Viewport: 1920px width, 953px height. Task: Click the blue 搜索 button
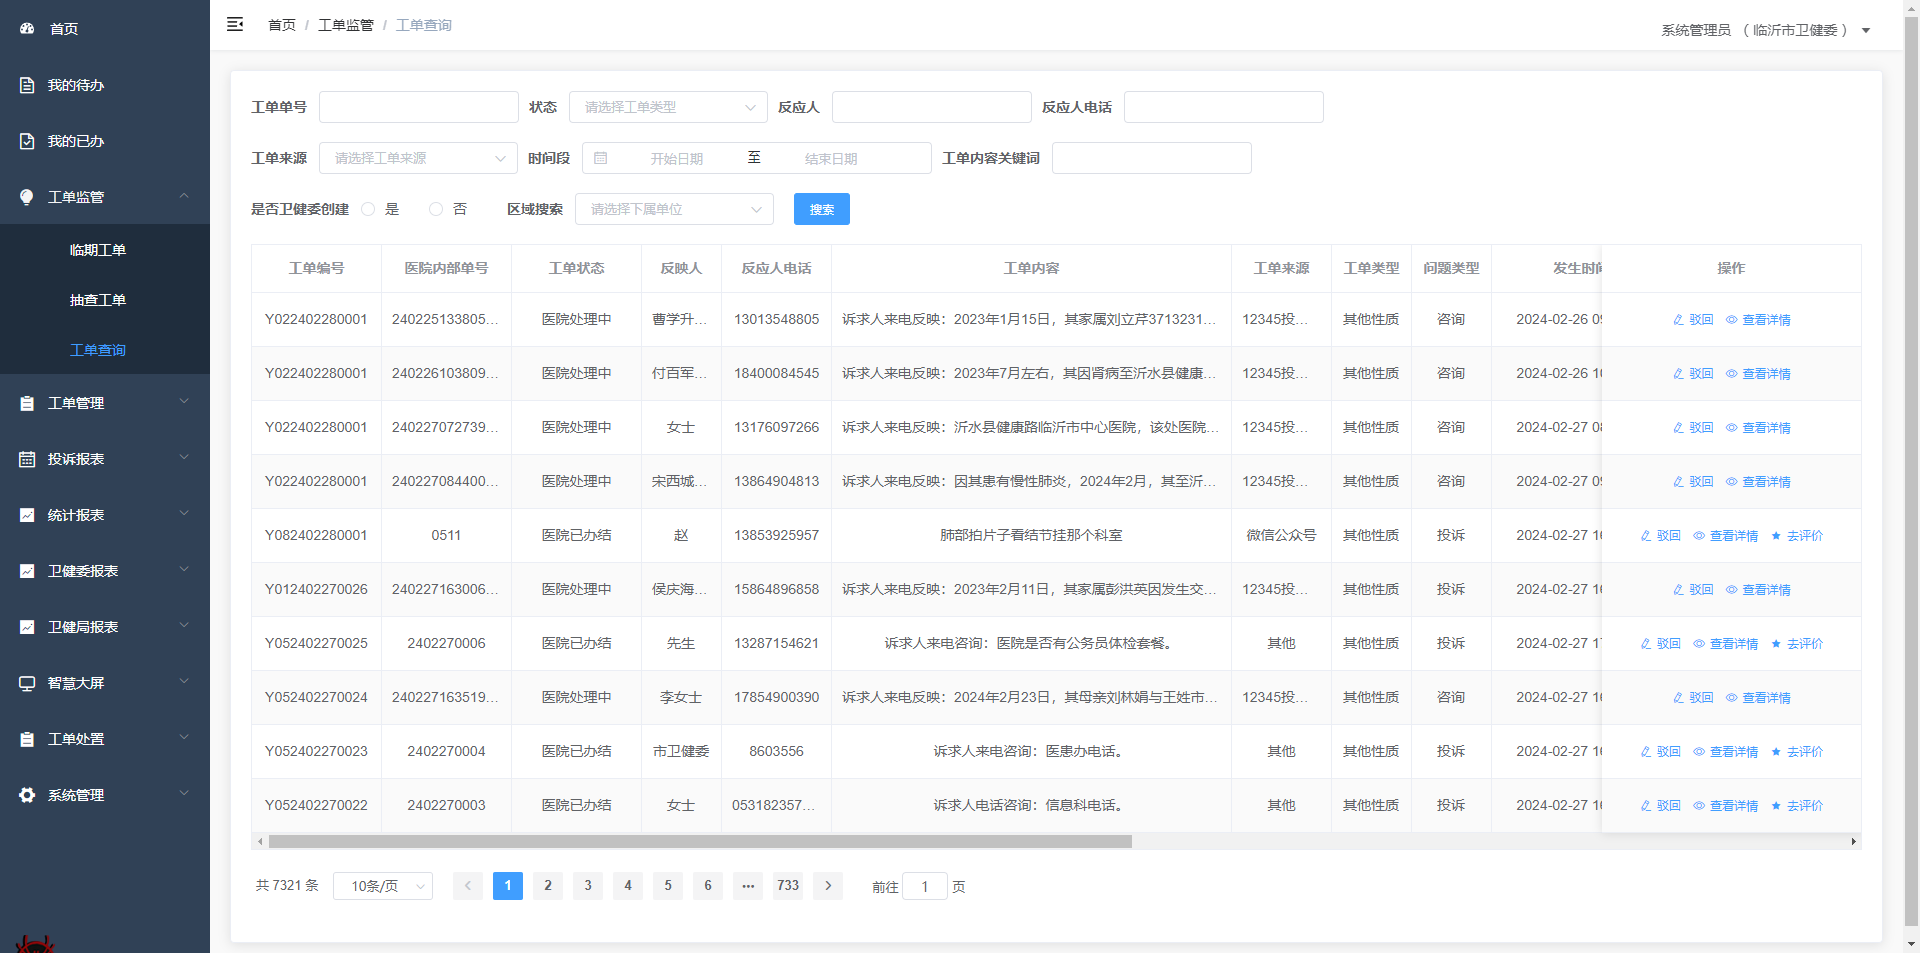tap(822, 209)
